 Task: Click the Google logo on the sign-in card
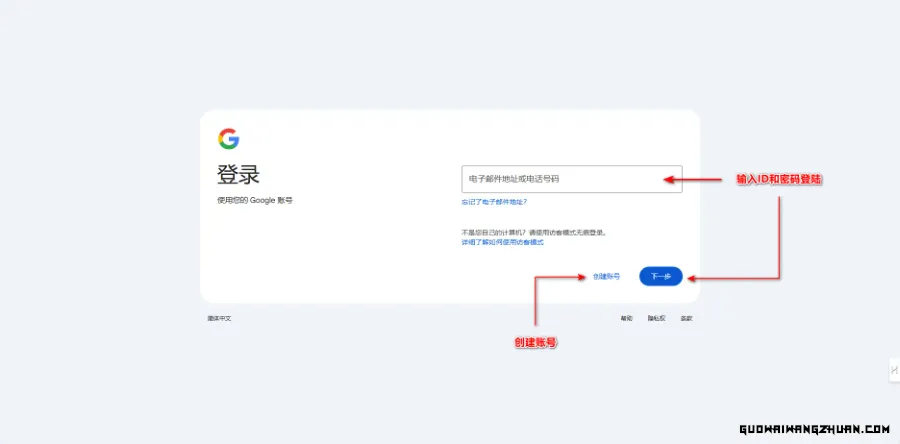pyautogui.click(x=228, y=139)
